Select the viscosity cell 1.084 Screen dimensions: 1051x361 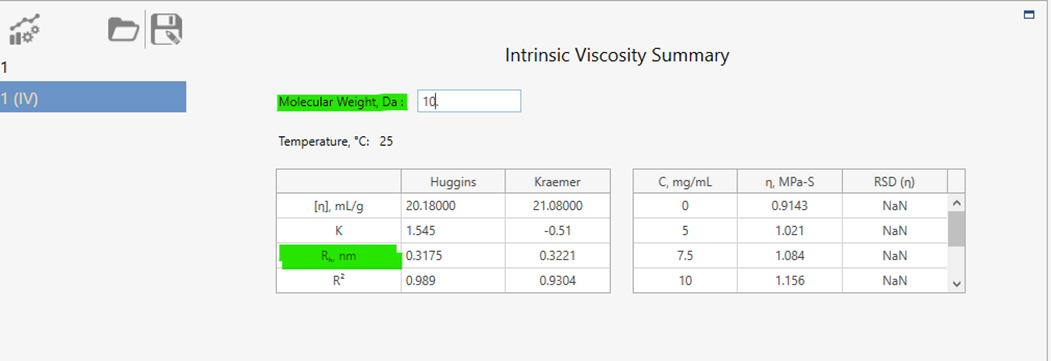790,256
